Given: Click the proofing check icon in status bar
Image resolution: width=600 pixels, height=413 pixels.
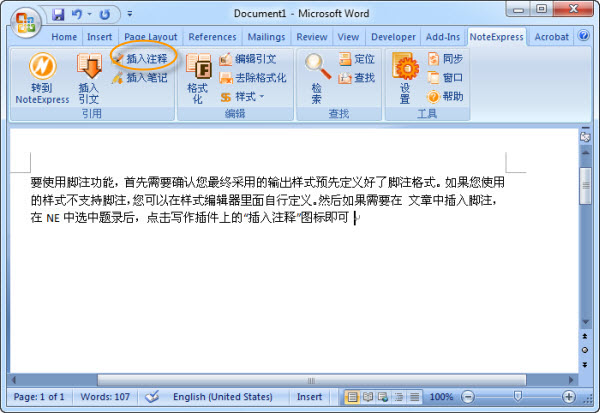Looking at the screenshot, I should [x=152, y=397].
